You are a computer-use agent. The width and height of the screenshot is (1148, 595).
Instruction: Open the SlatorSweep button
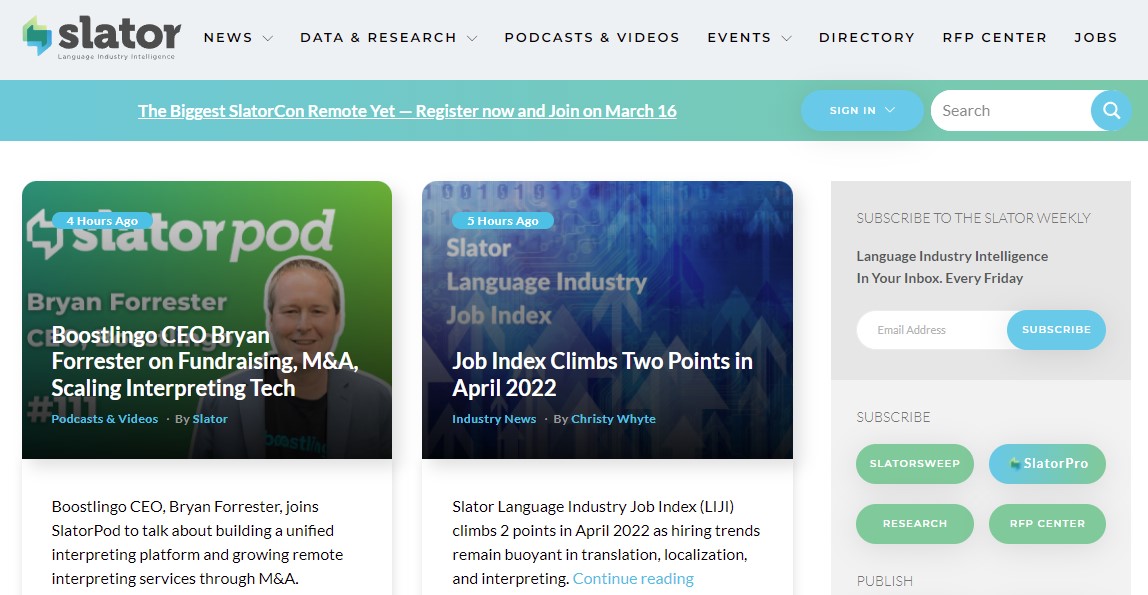[x=914, y=463]
